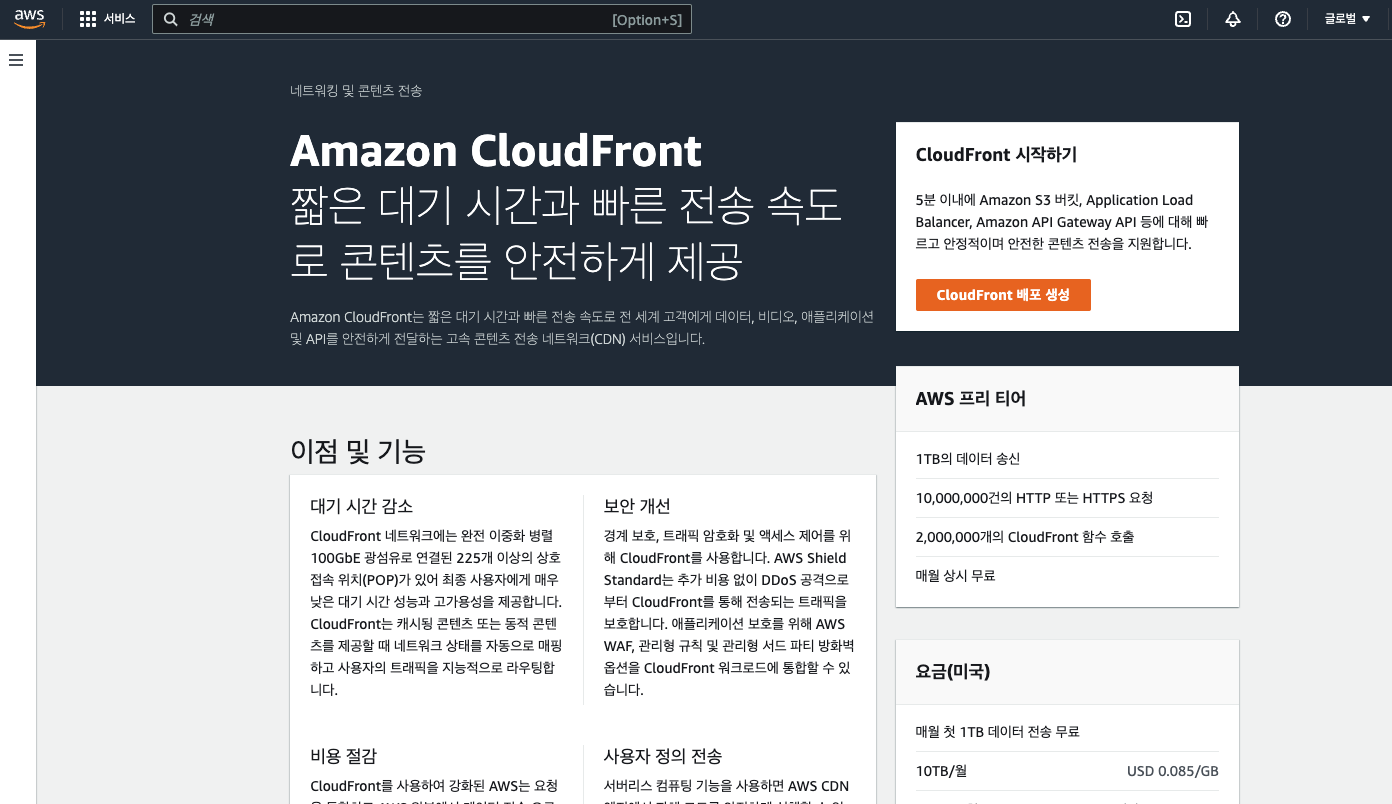
Task: Click the 요금(미국) panel heading
Action: (x=953, y=672)
